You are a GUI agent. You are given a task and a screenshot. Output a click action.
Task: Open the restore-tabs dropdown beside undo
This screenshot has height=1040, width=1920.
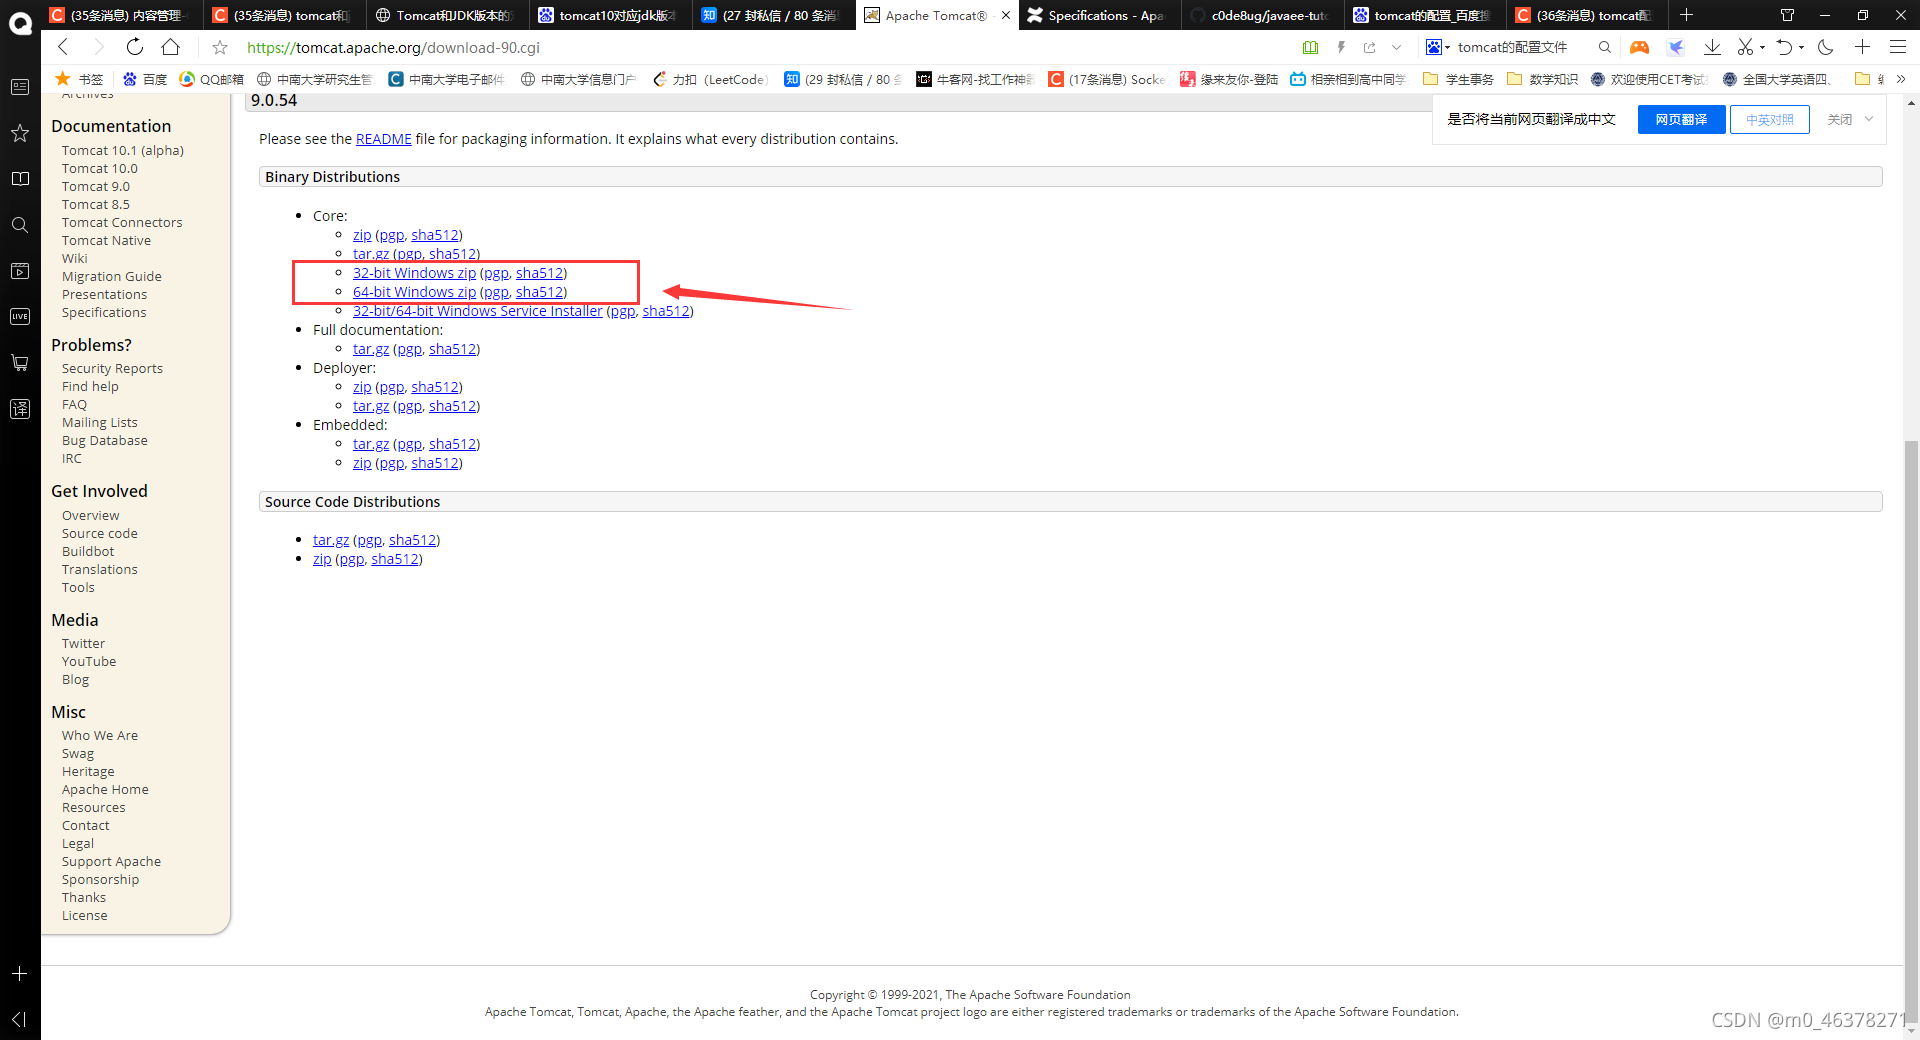[x=1801, y=47]
